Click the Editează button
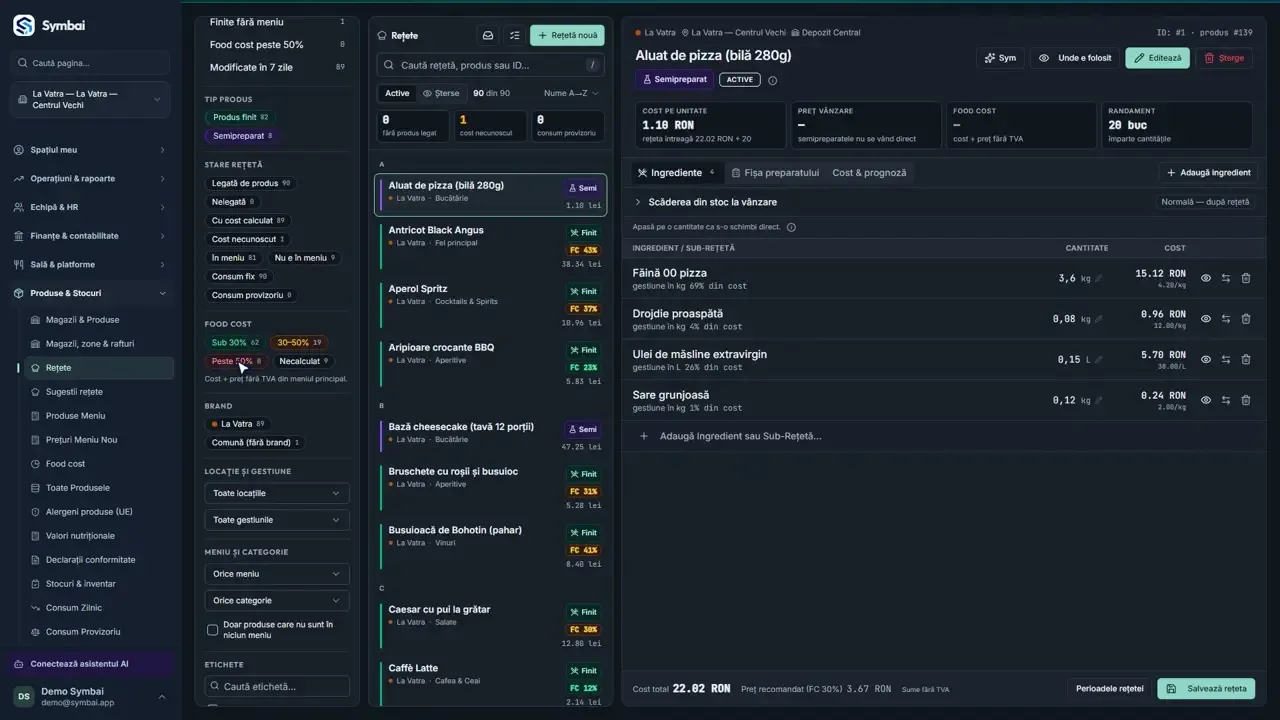 tap(1157, 58)
